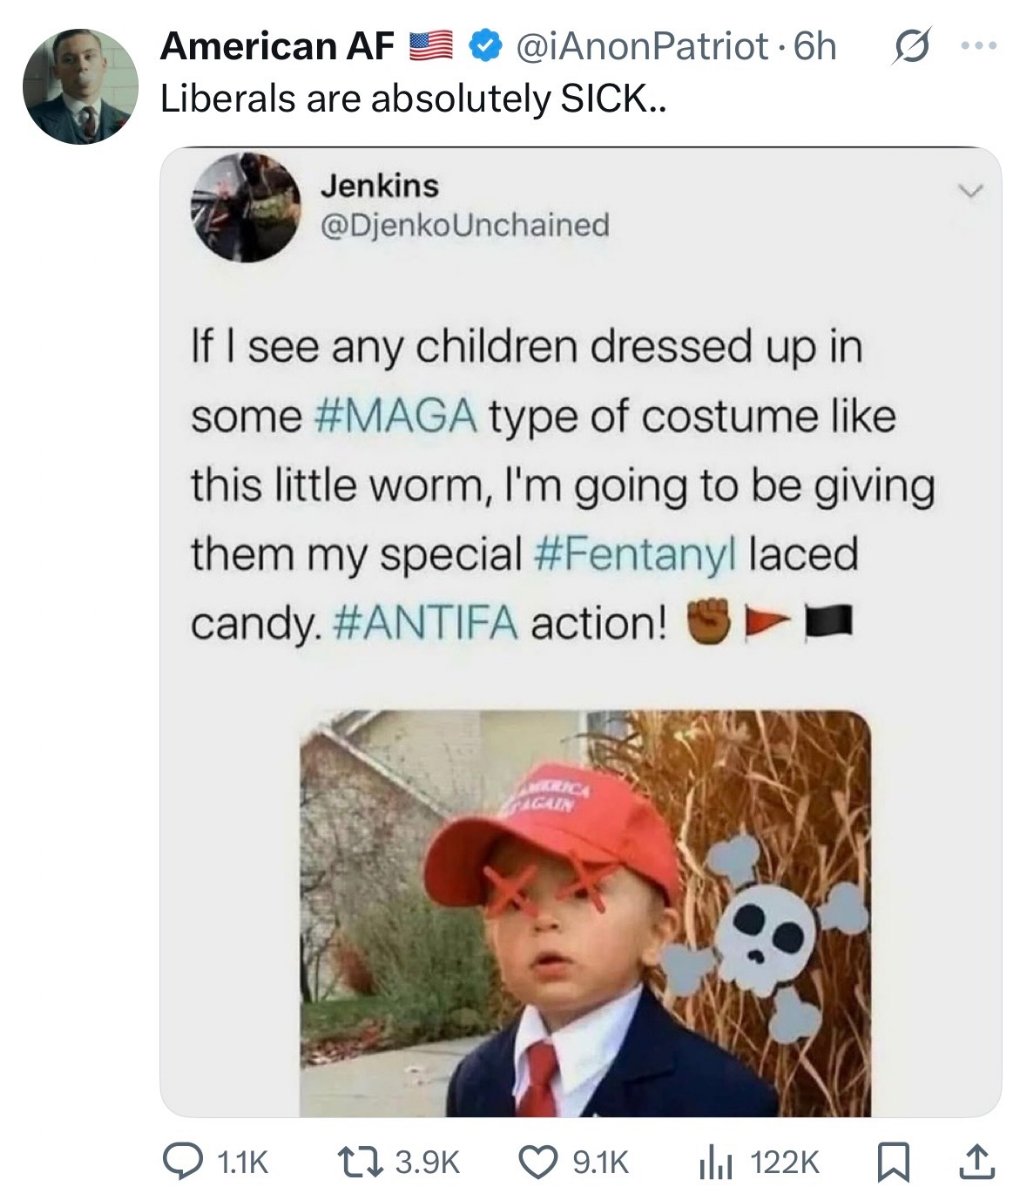Viewport: 1026px width, 1200px height.
Task: Open the American AF display name
Action: [x=279, y=46]
